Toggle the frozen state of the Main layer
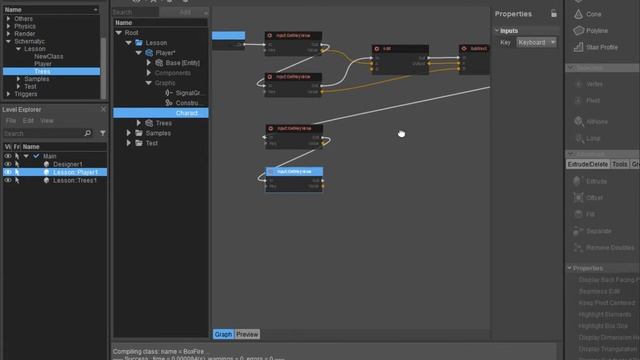The image size is (640, 360). (17, 156)
